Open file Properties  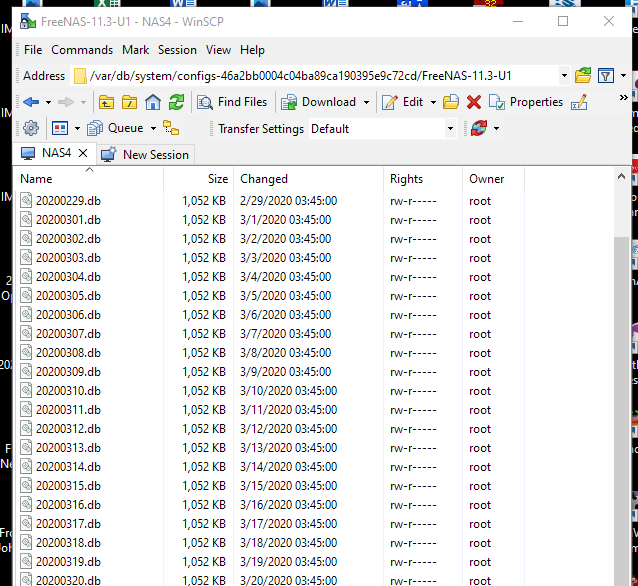coord(526,102)
